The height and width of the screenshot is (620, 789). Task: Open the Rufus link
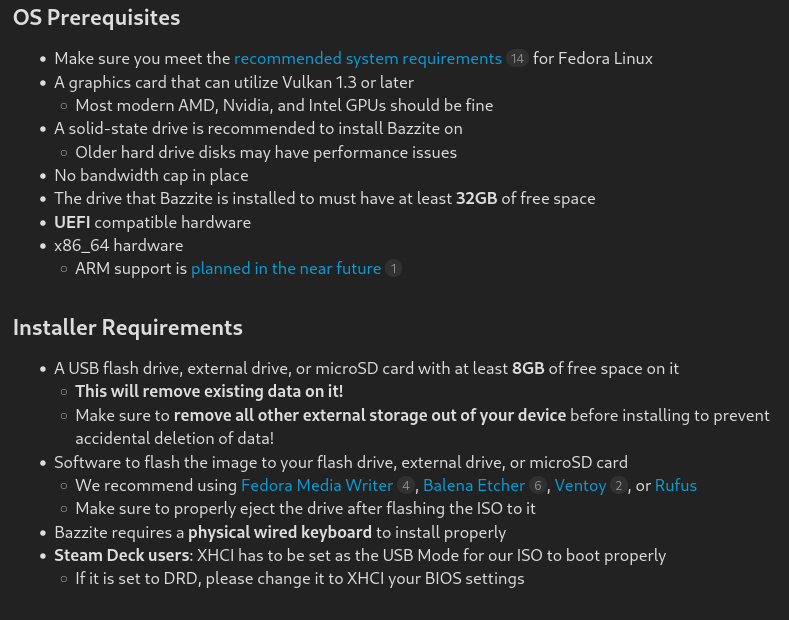pyautogui.click(x=676, y=485)
